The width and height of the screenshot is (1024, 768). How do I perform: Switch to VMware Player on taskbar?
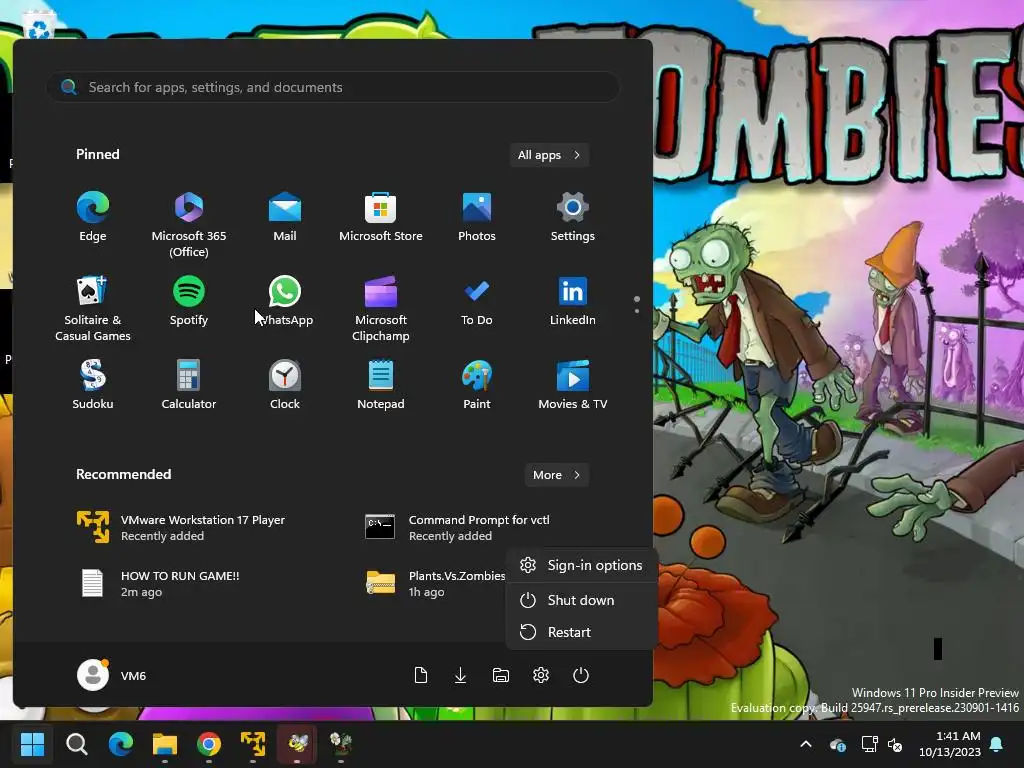tap(253, 744)
